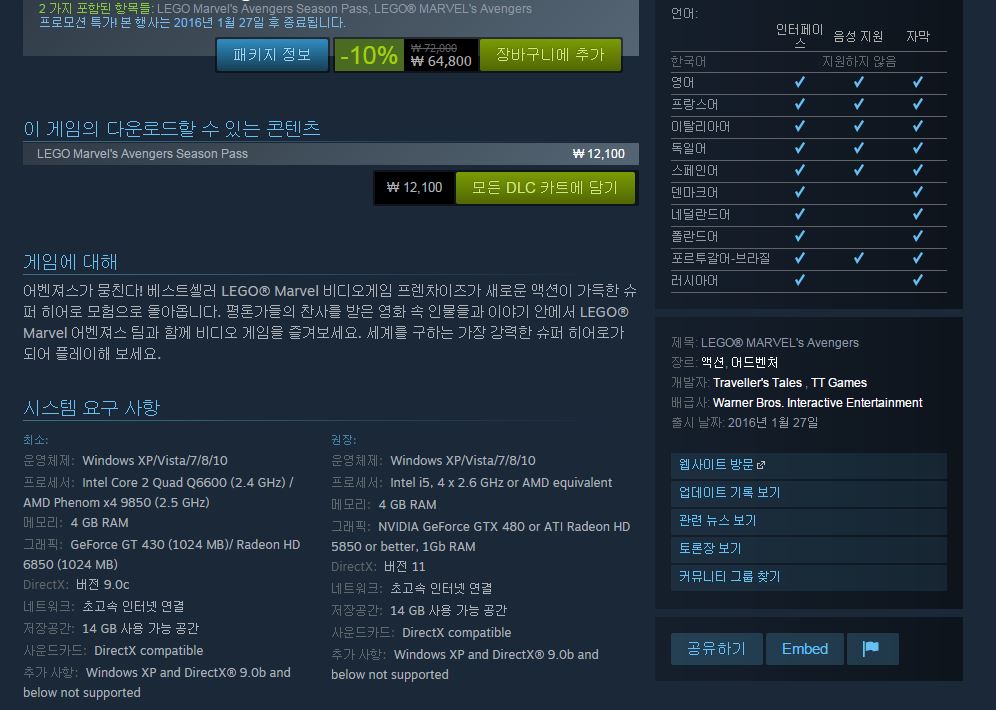Click 모든 DLC 카트에 담기 button
The height and width of the screenshot is (710, 996).
545,187
